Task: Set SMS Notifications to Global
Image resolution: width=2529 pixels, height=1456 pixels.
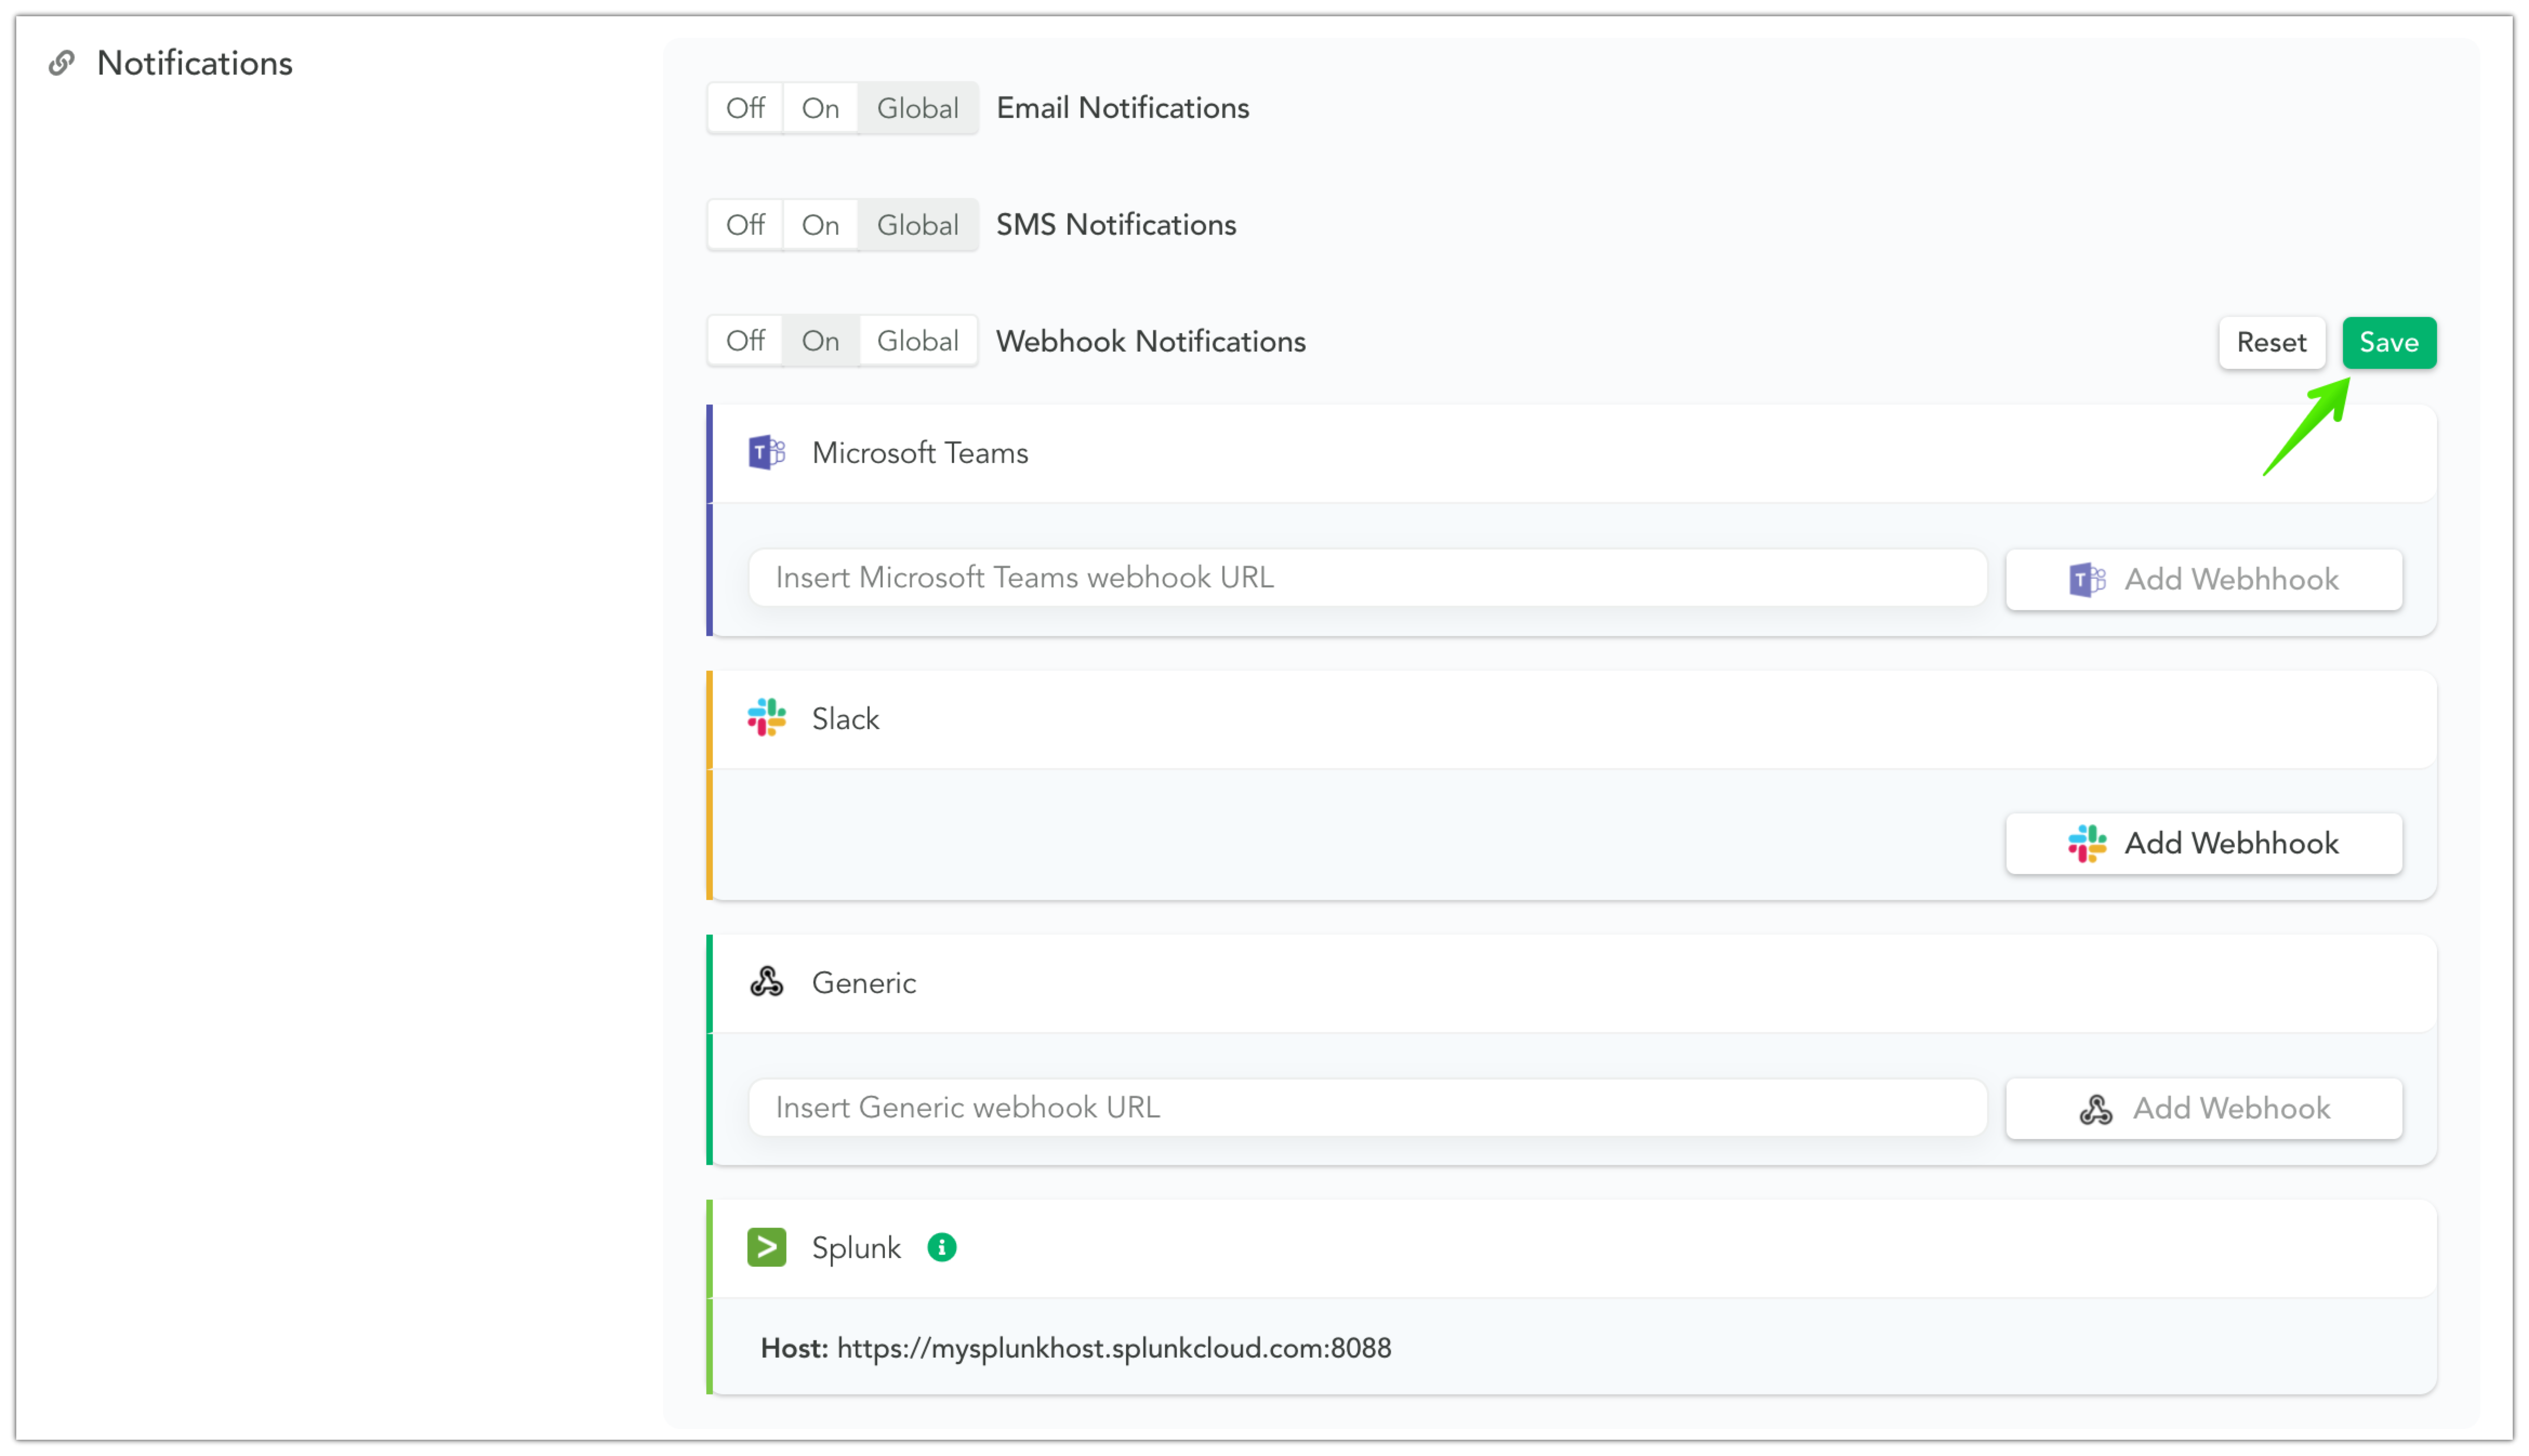Action: point(917,225)
